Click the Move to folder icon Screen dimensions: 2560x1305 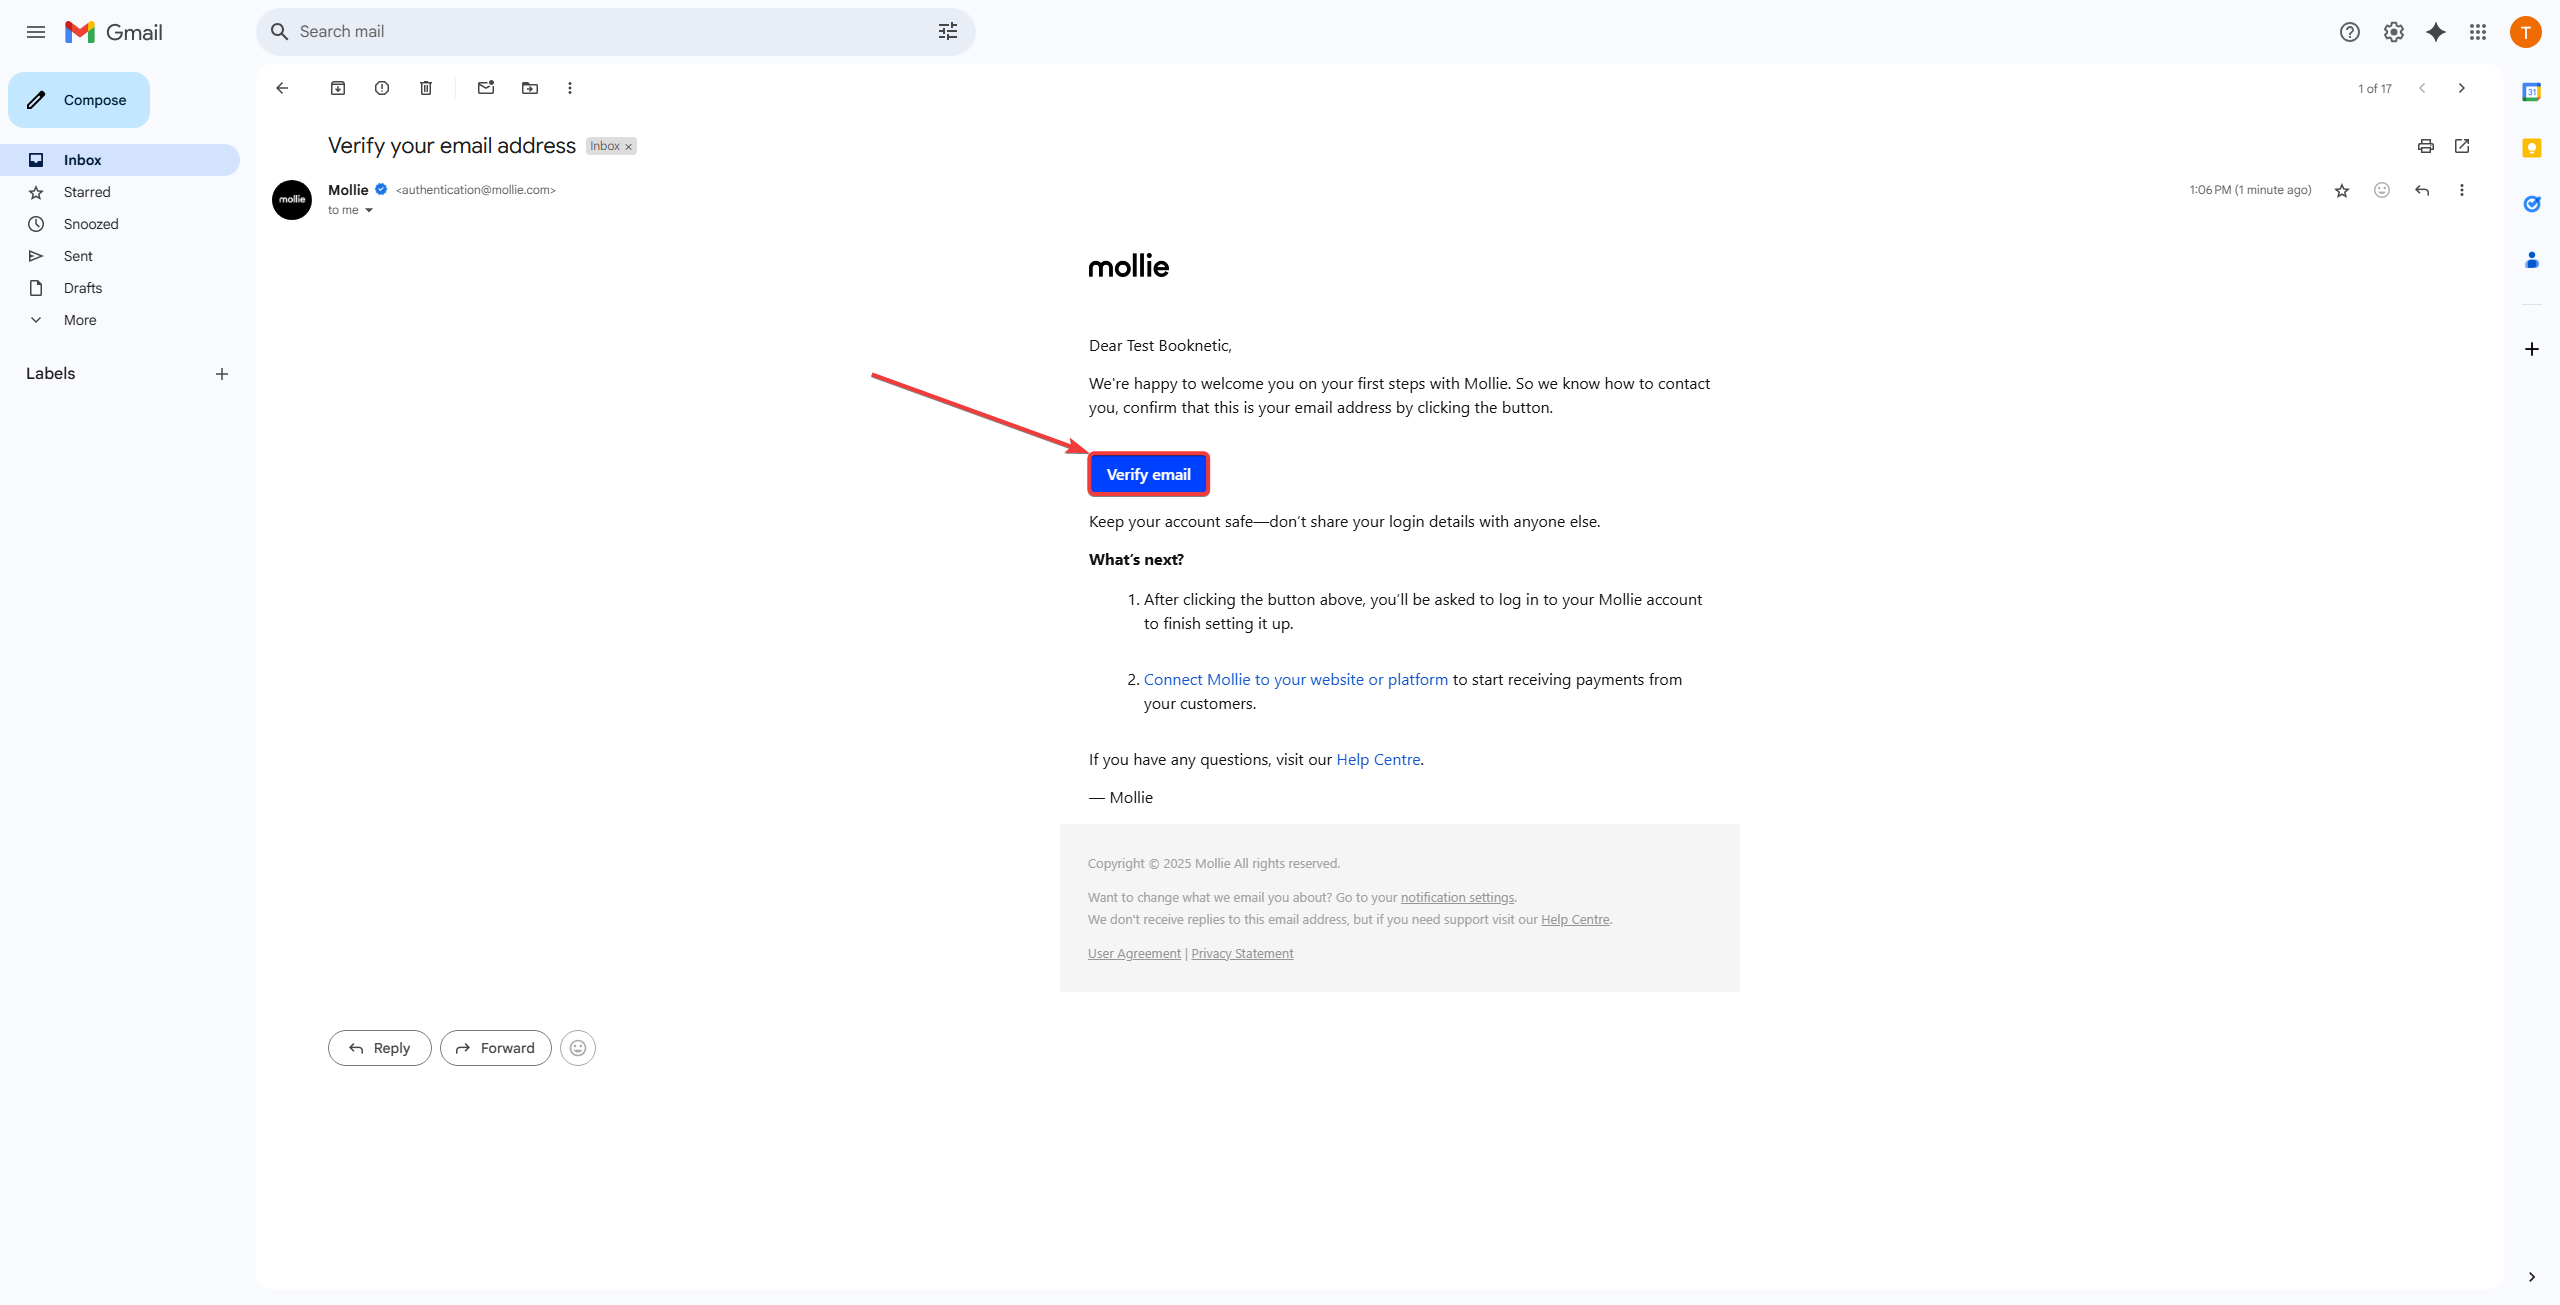coord(530,88)
